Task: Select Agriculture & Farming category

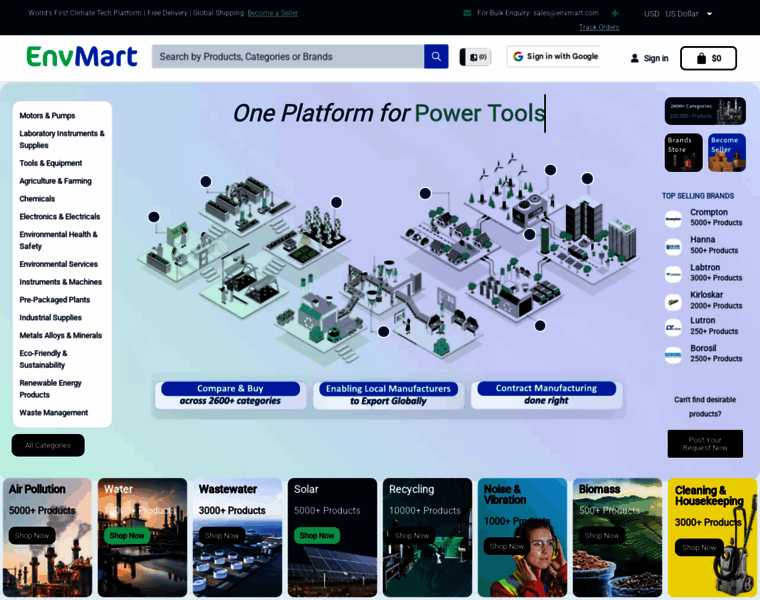Action: pos(55,181)
